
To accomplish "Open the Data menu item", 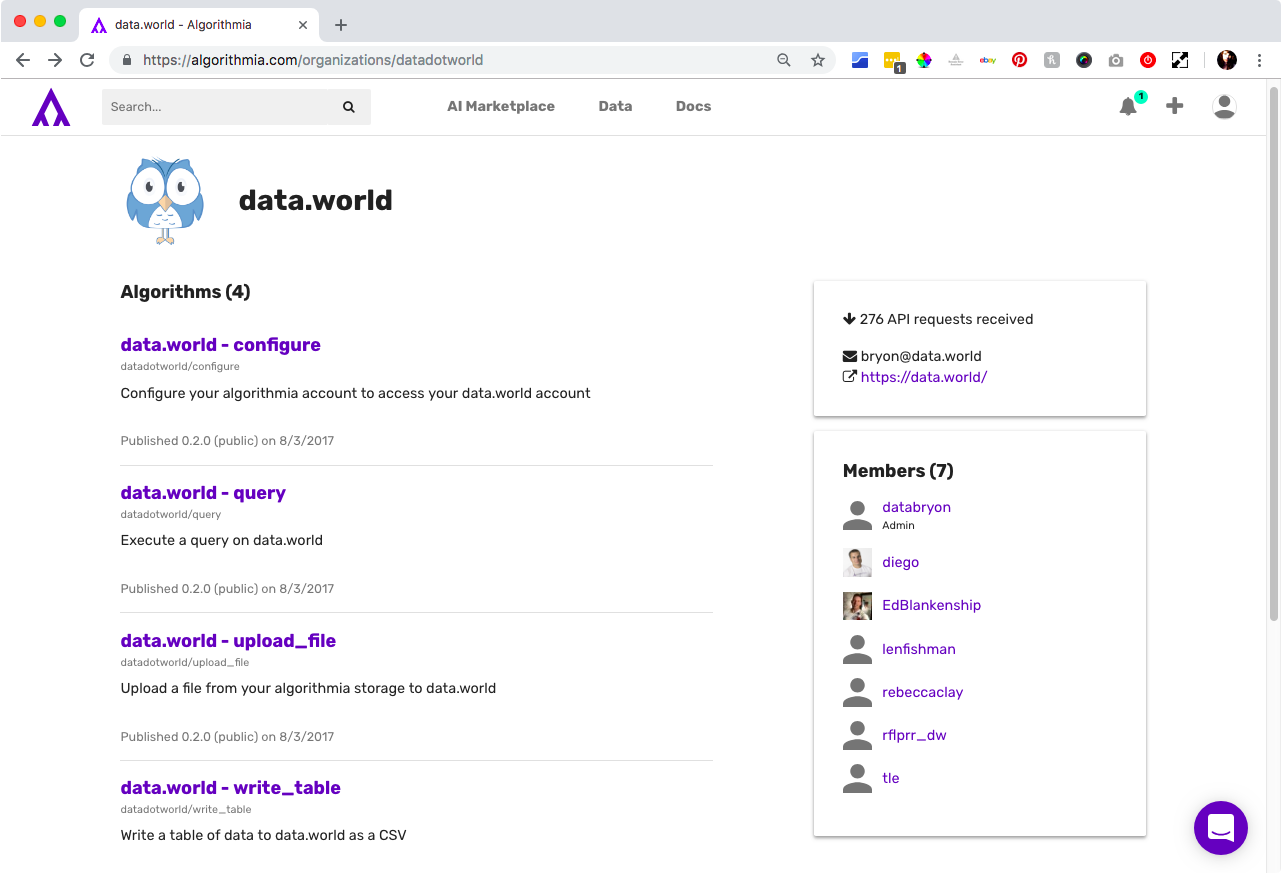I will [615, 106].
